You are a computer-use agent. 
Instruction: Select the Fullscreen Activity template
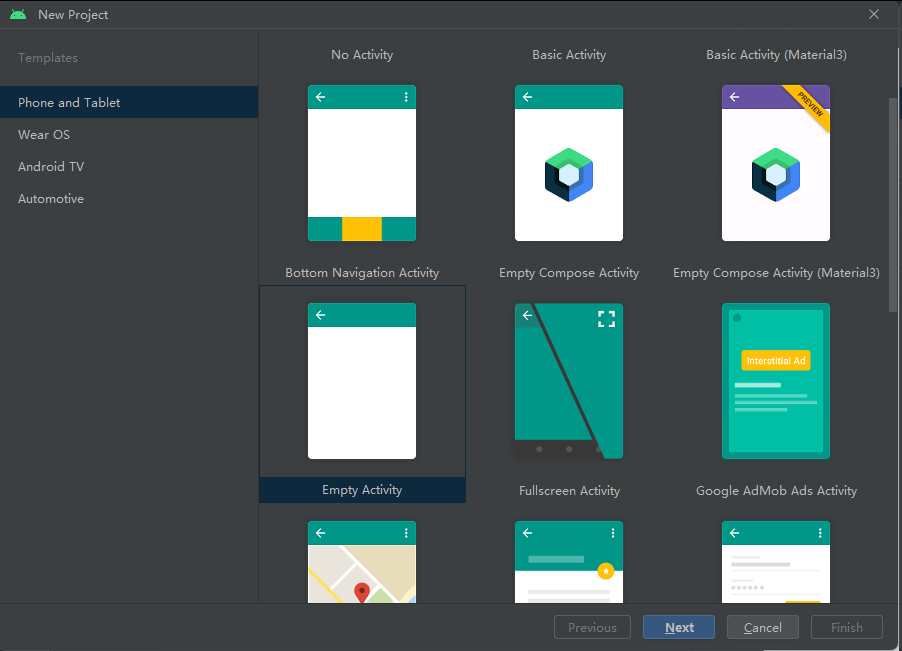569,381
